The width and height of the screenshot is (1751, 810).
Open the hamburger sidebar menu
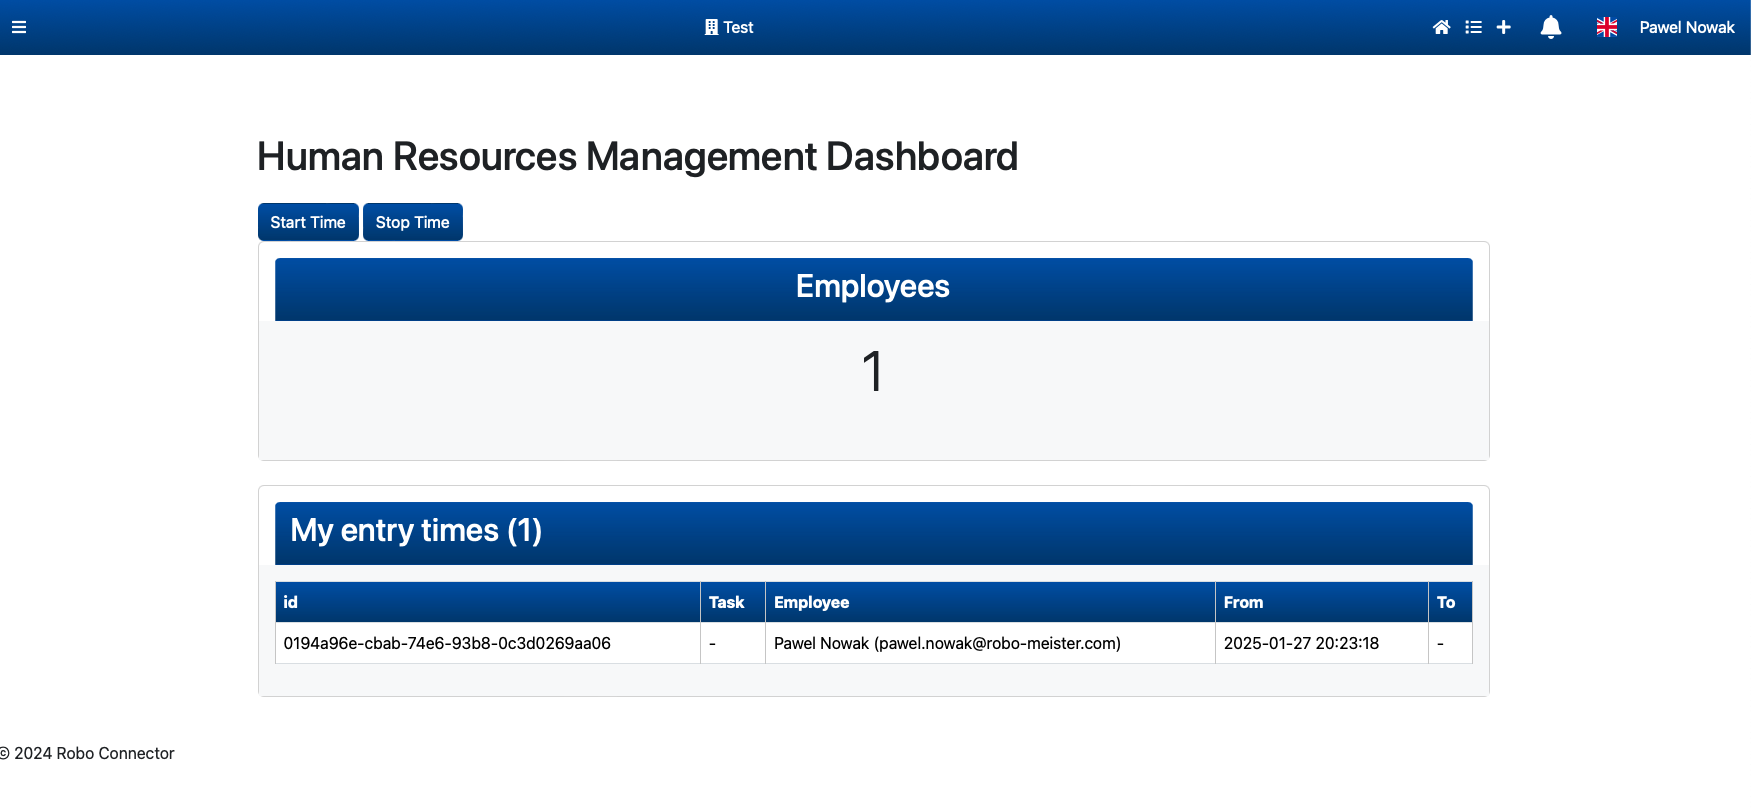point(18,27)
